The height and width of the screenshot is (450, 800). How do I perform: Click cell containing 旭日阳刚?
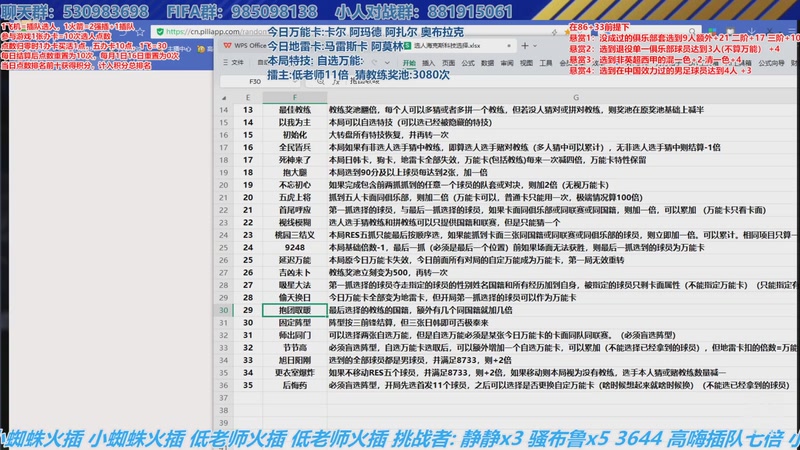pos(294,360)
